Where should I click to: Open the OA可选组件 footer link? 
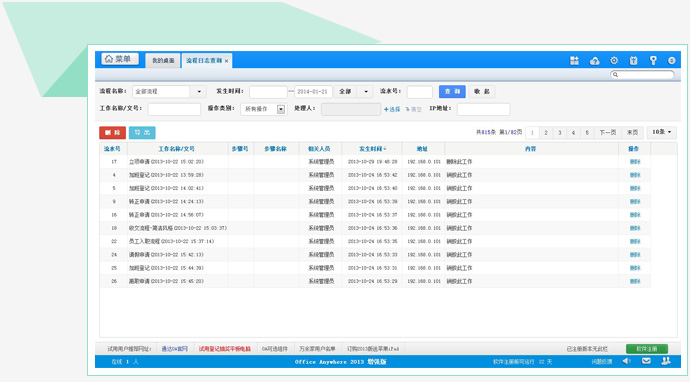275,349
